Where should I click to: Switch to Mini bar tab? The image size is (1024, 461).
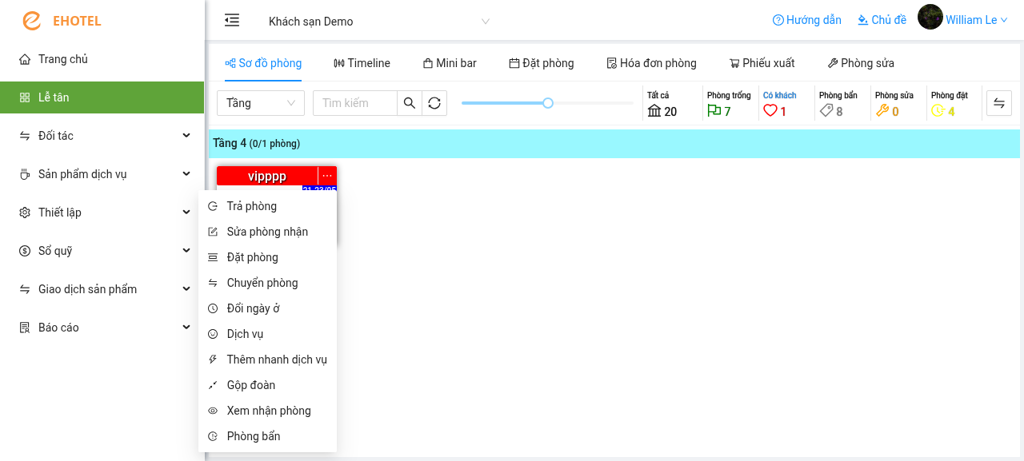pyautogui.click(x=449, y=63)
